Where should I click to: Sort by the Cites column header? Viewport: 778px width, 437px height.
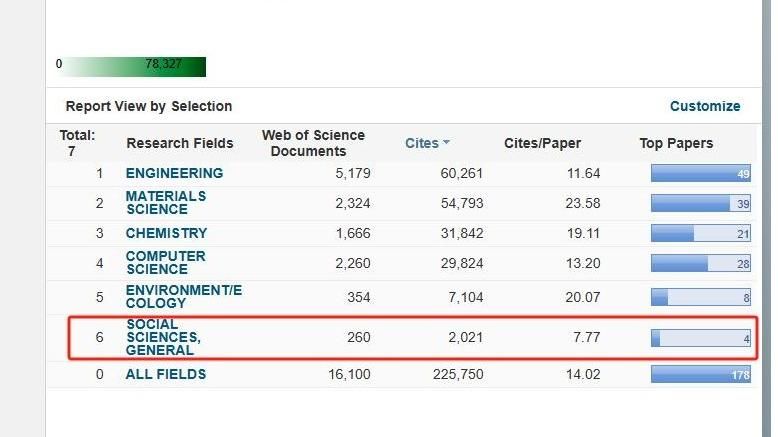click(421, 143)
